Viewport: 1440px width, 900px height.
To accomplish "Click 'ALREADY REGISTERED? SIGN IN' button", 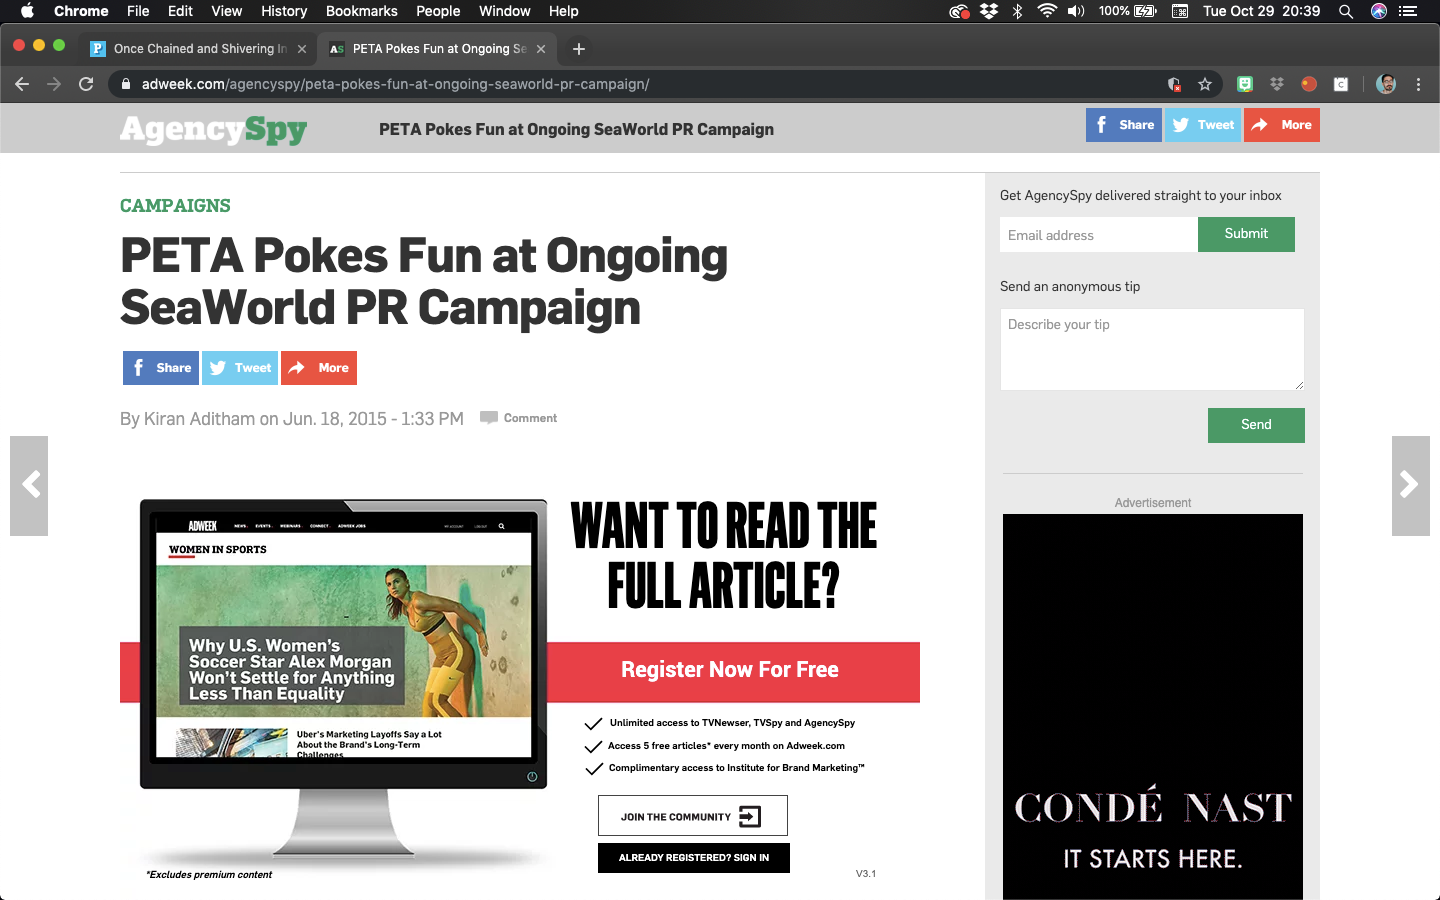I will (x=694, y=858).
